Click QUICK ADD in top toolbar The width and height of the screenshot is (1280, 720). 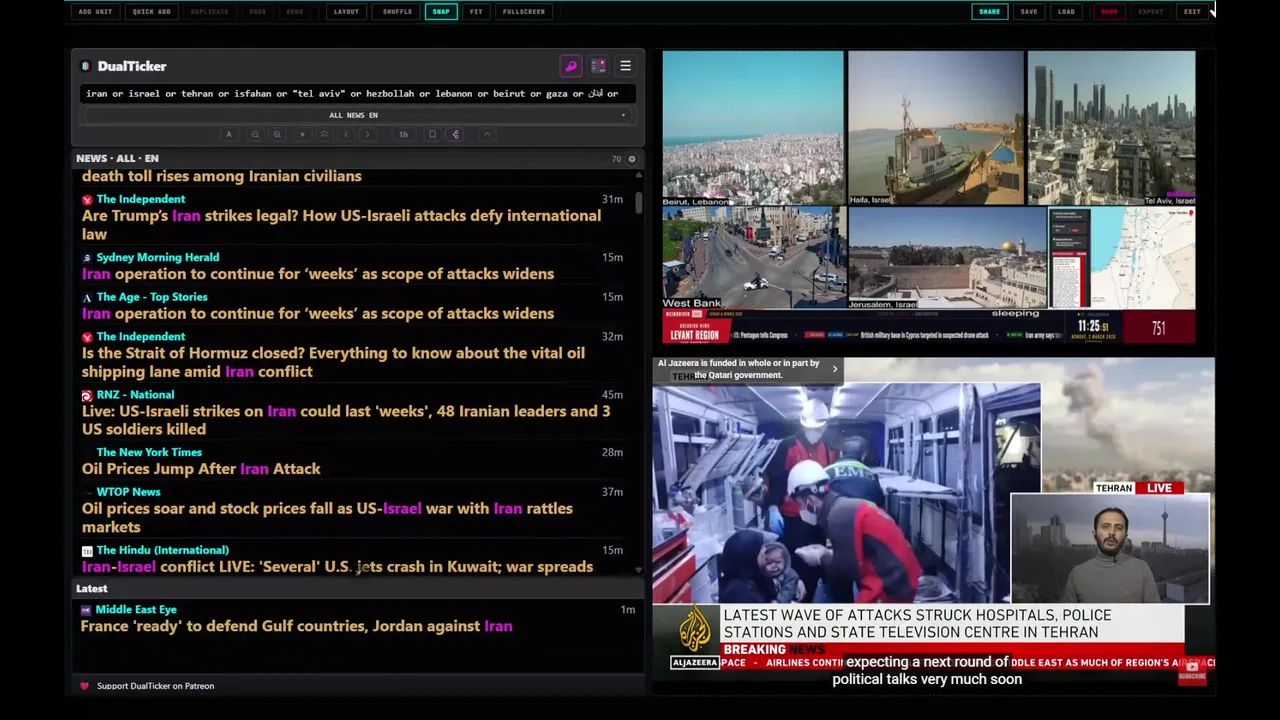152,12
